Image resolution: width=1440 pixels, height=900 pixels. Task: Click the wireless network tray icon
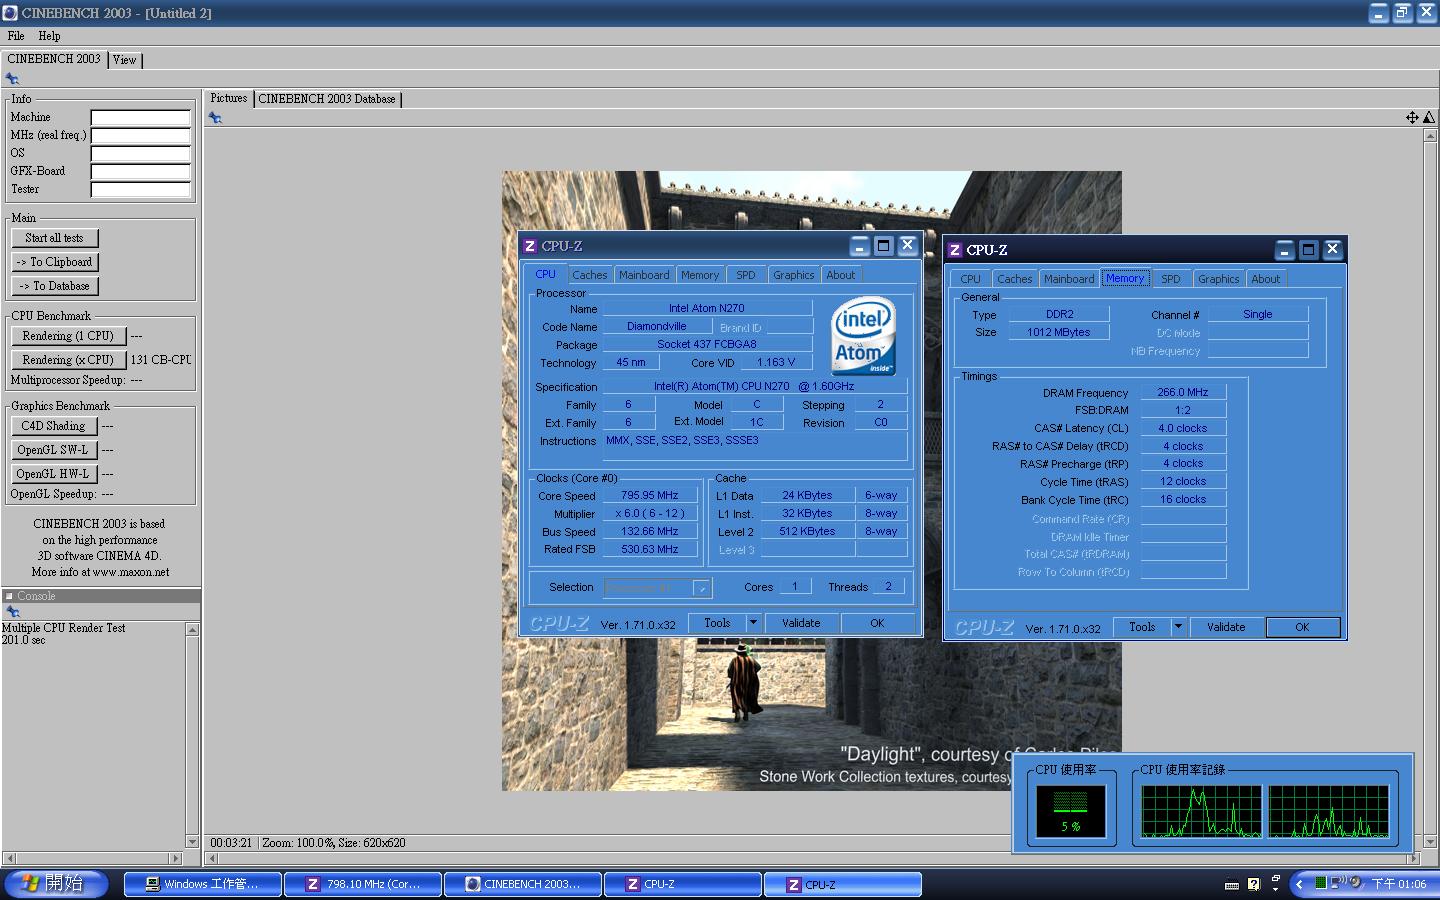[x=1337, y=883]
